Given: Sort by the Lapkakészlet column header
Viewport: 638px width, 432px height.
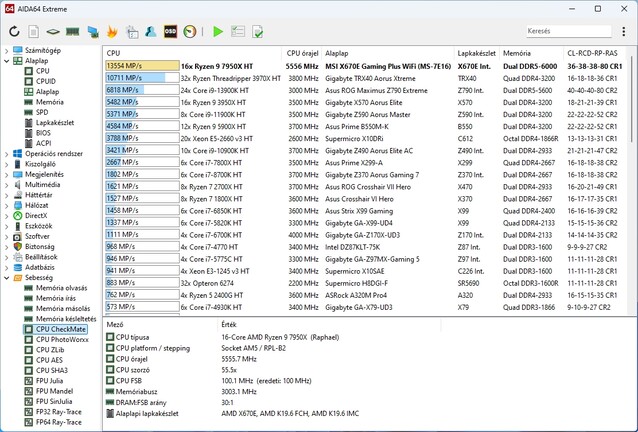Looking at the screenshot, I should click(477, 53).
